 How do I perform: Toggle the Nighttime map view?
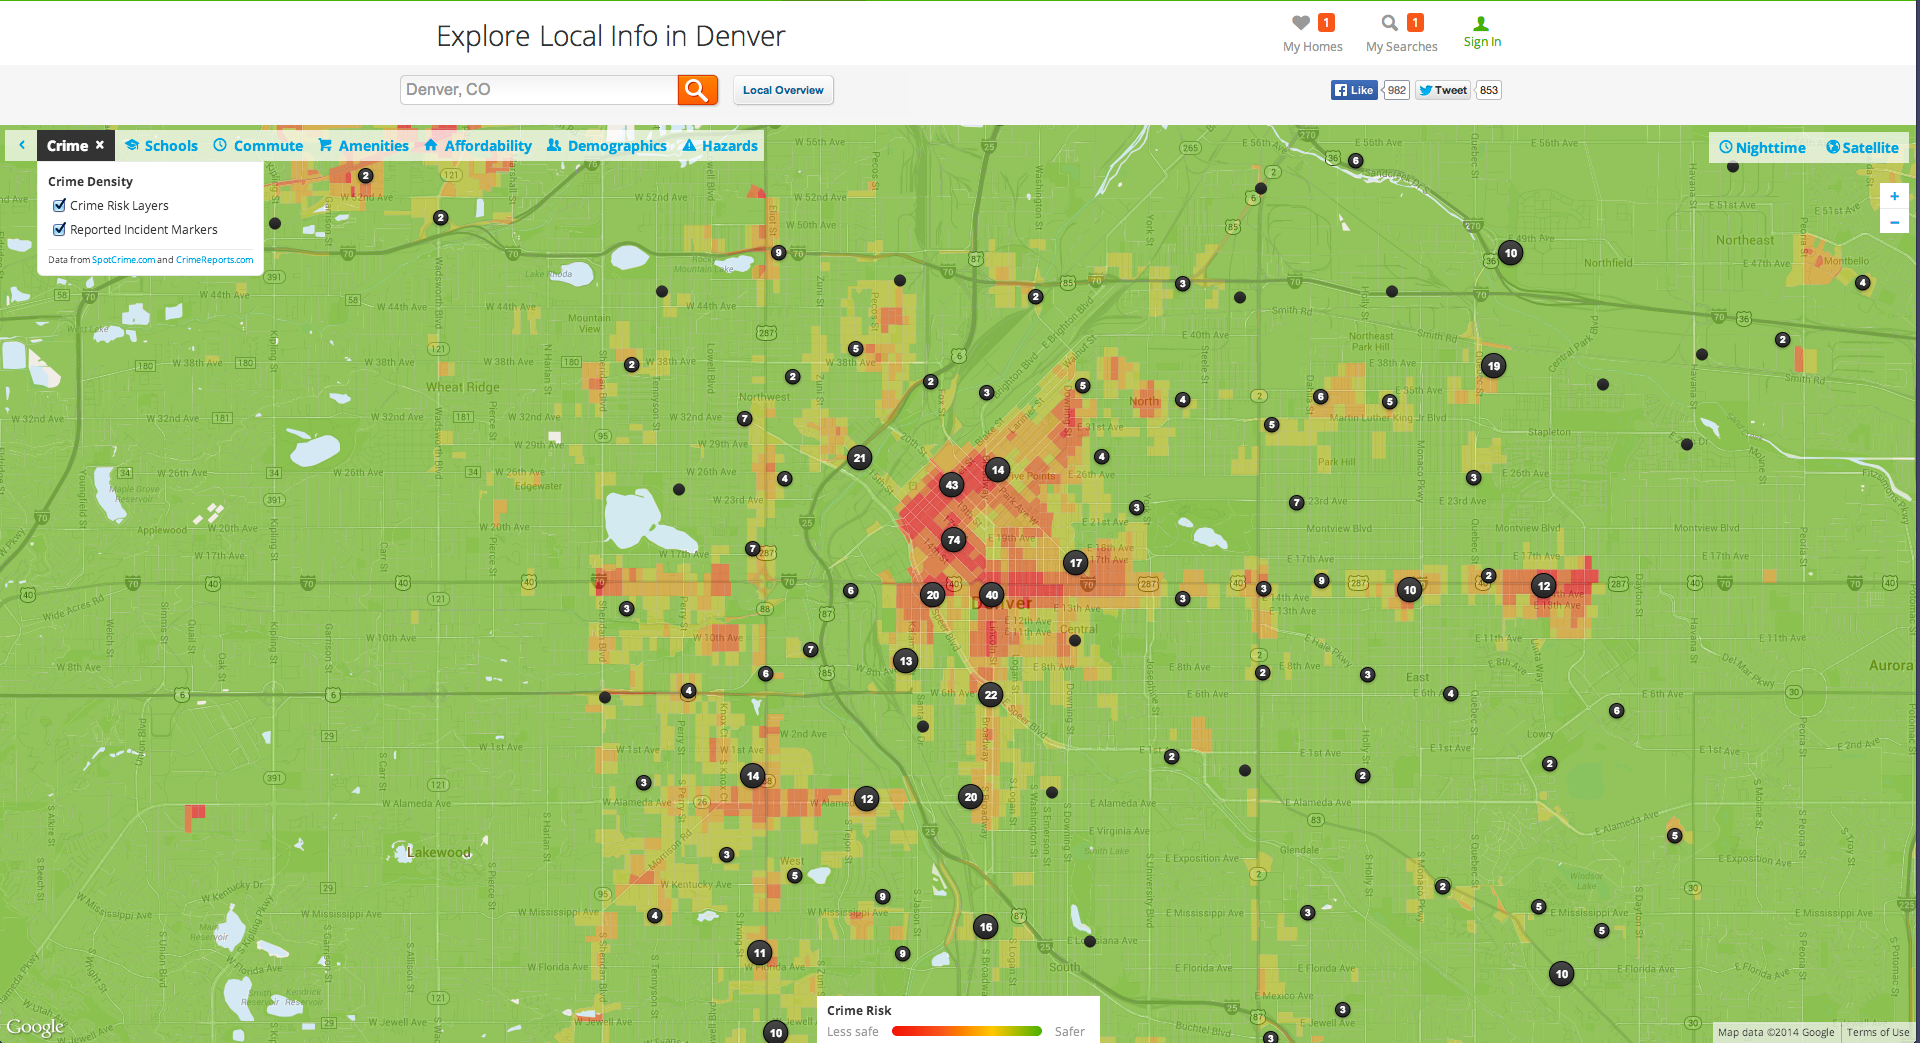pyautogui.click(x=1762, y=148)
